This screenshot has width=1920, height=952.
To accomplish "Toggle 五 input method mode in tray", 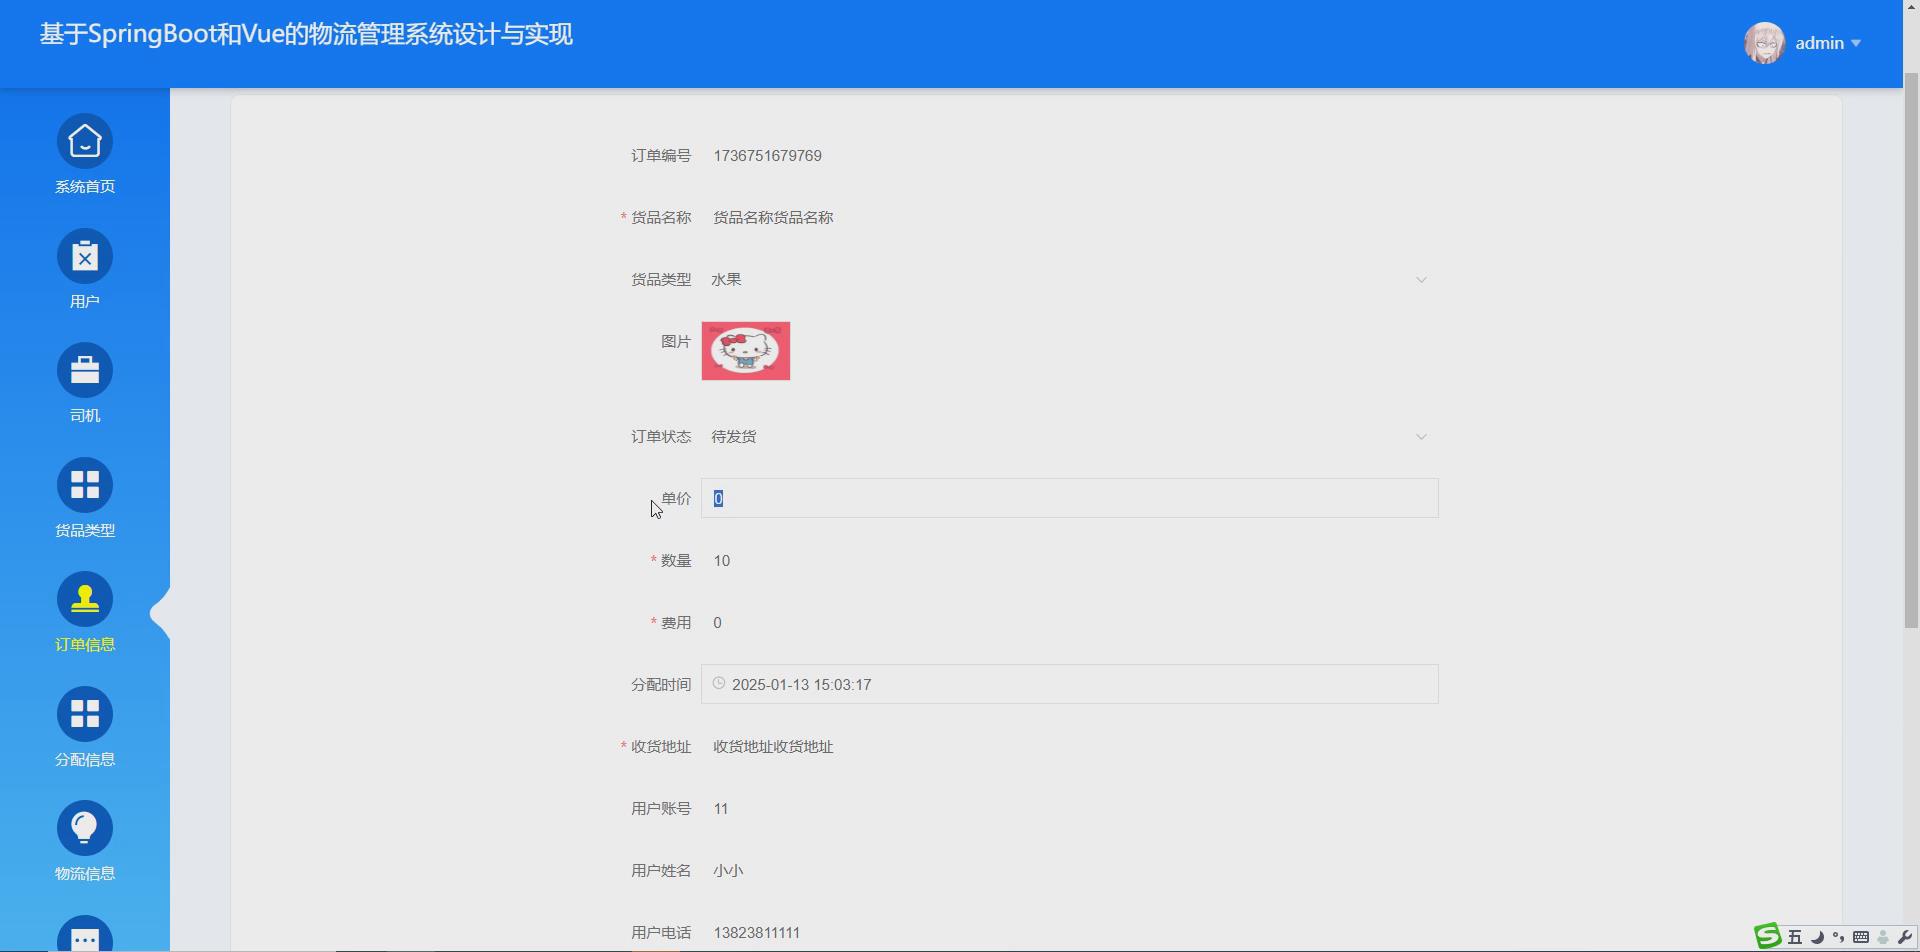I will (x=1795, y=937).
